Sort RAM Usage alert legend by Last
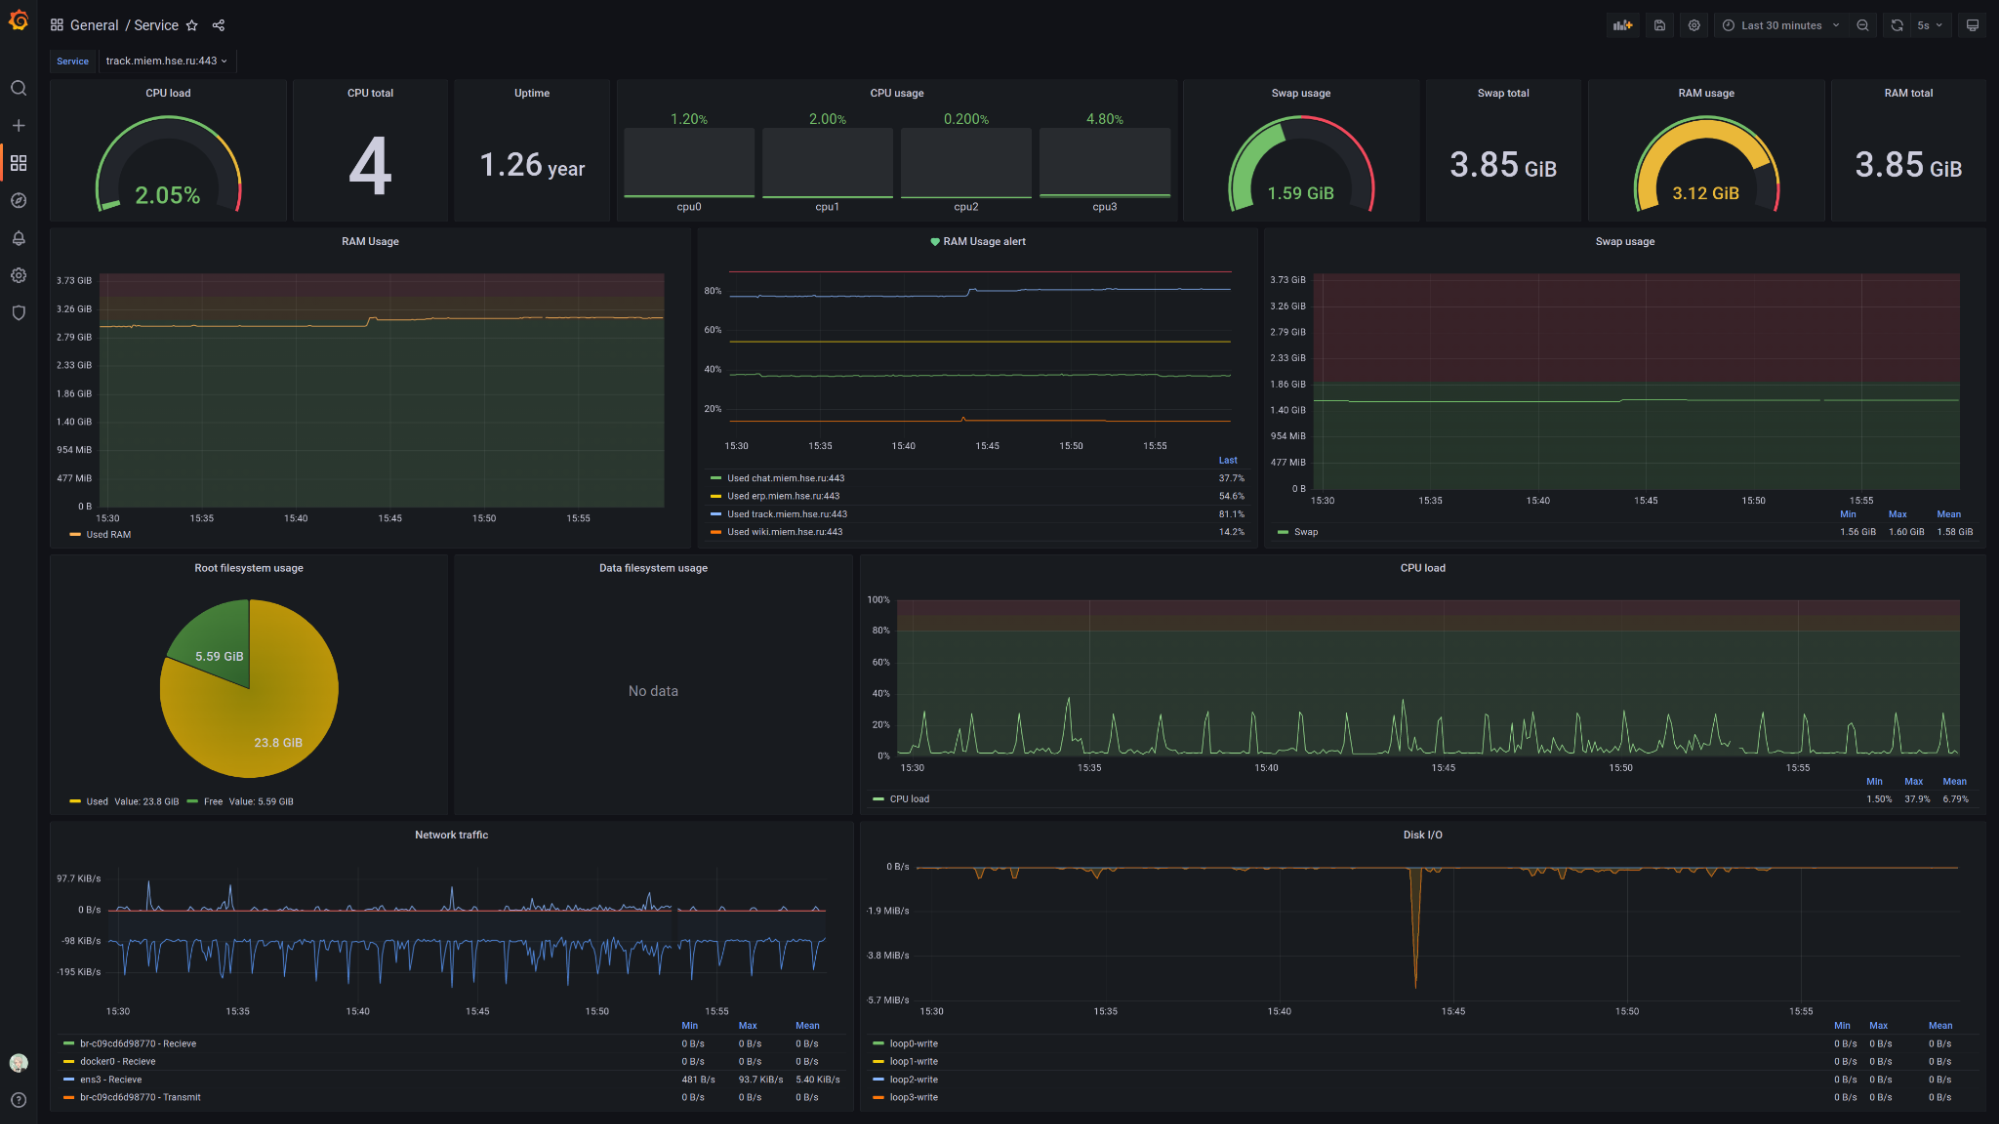1999x1125 pixels. tap(1228, 461)
